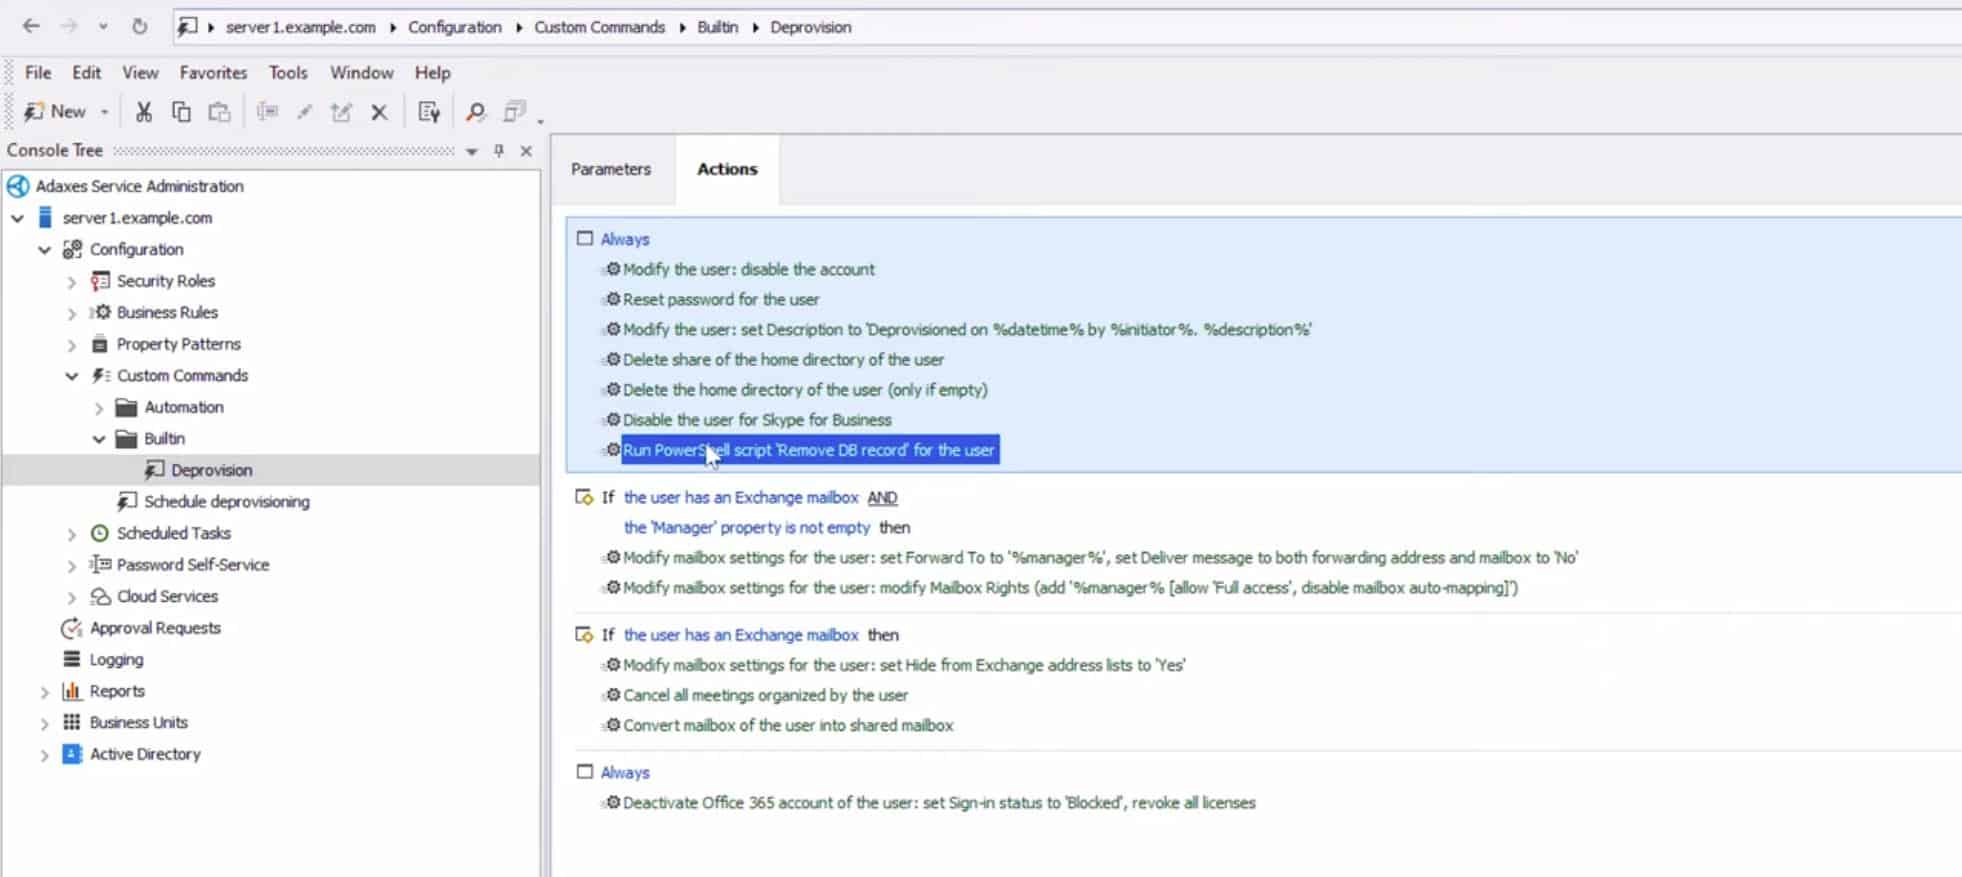1962x877 pixels.
Task: Select 'Deactivate Office 365 account' action
Action: 939,803
